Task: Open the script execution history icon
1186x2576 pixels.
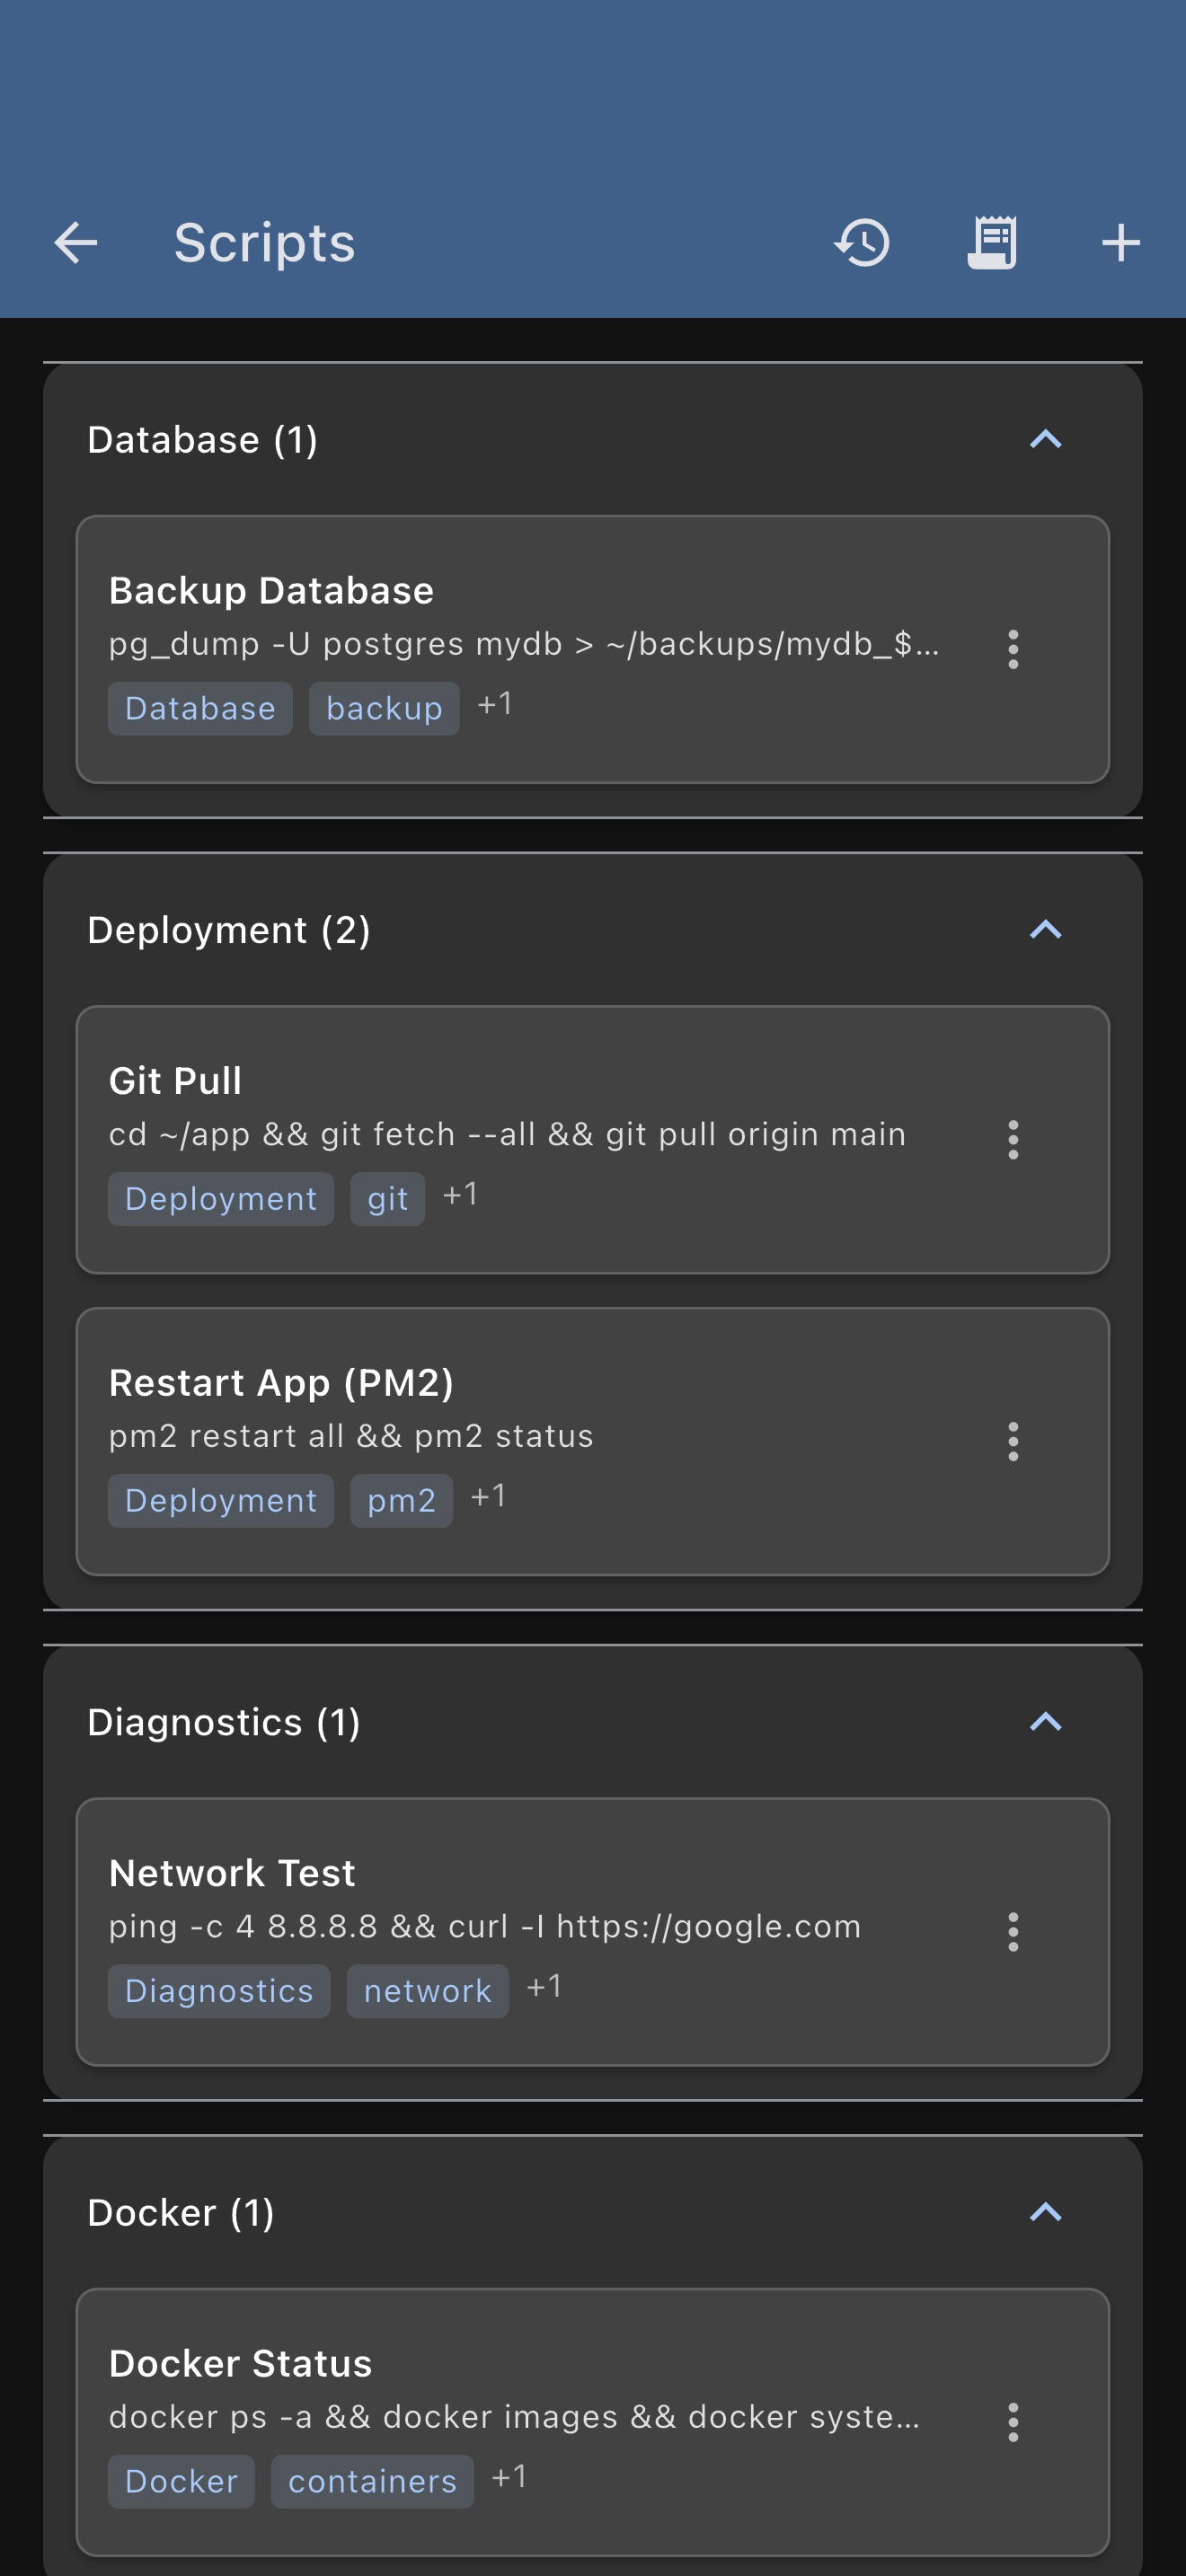Action: [x=861, y=241]
